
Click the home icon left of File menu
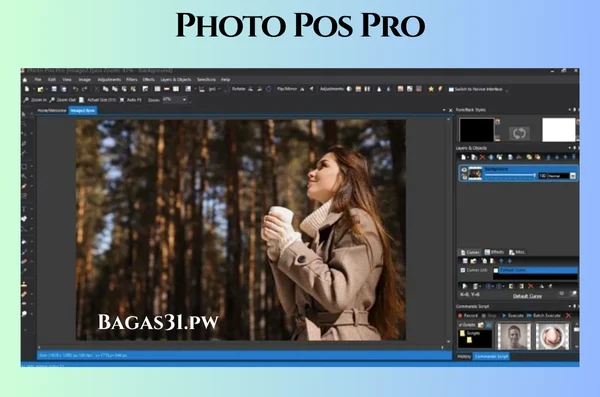point(25,80)
